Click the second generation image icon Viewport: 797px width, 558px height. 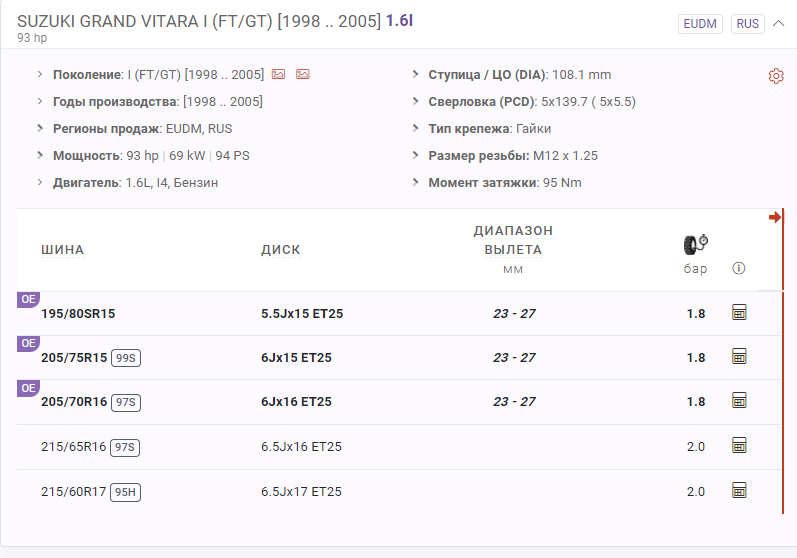pyautogui.click(x=303, y=74)
